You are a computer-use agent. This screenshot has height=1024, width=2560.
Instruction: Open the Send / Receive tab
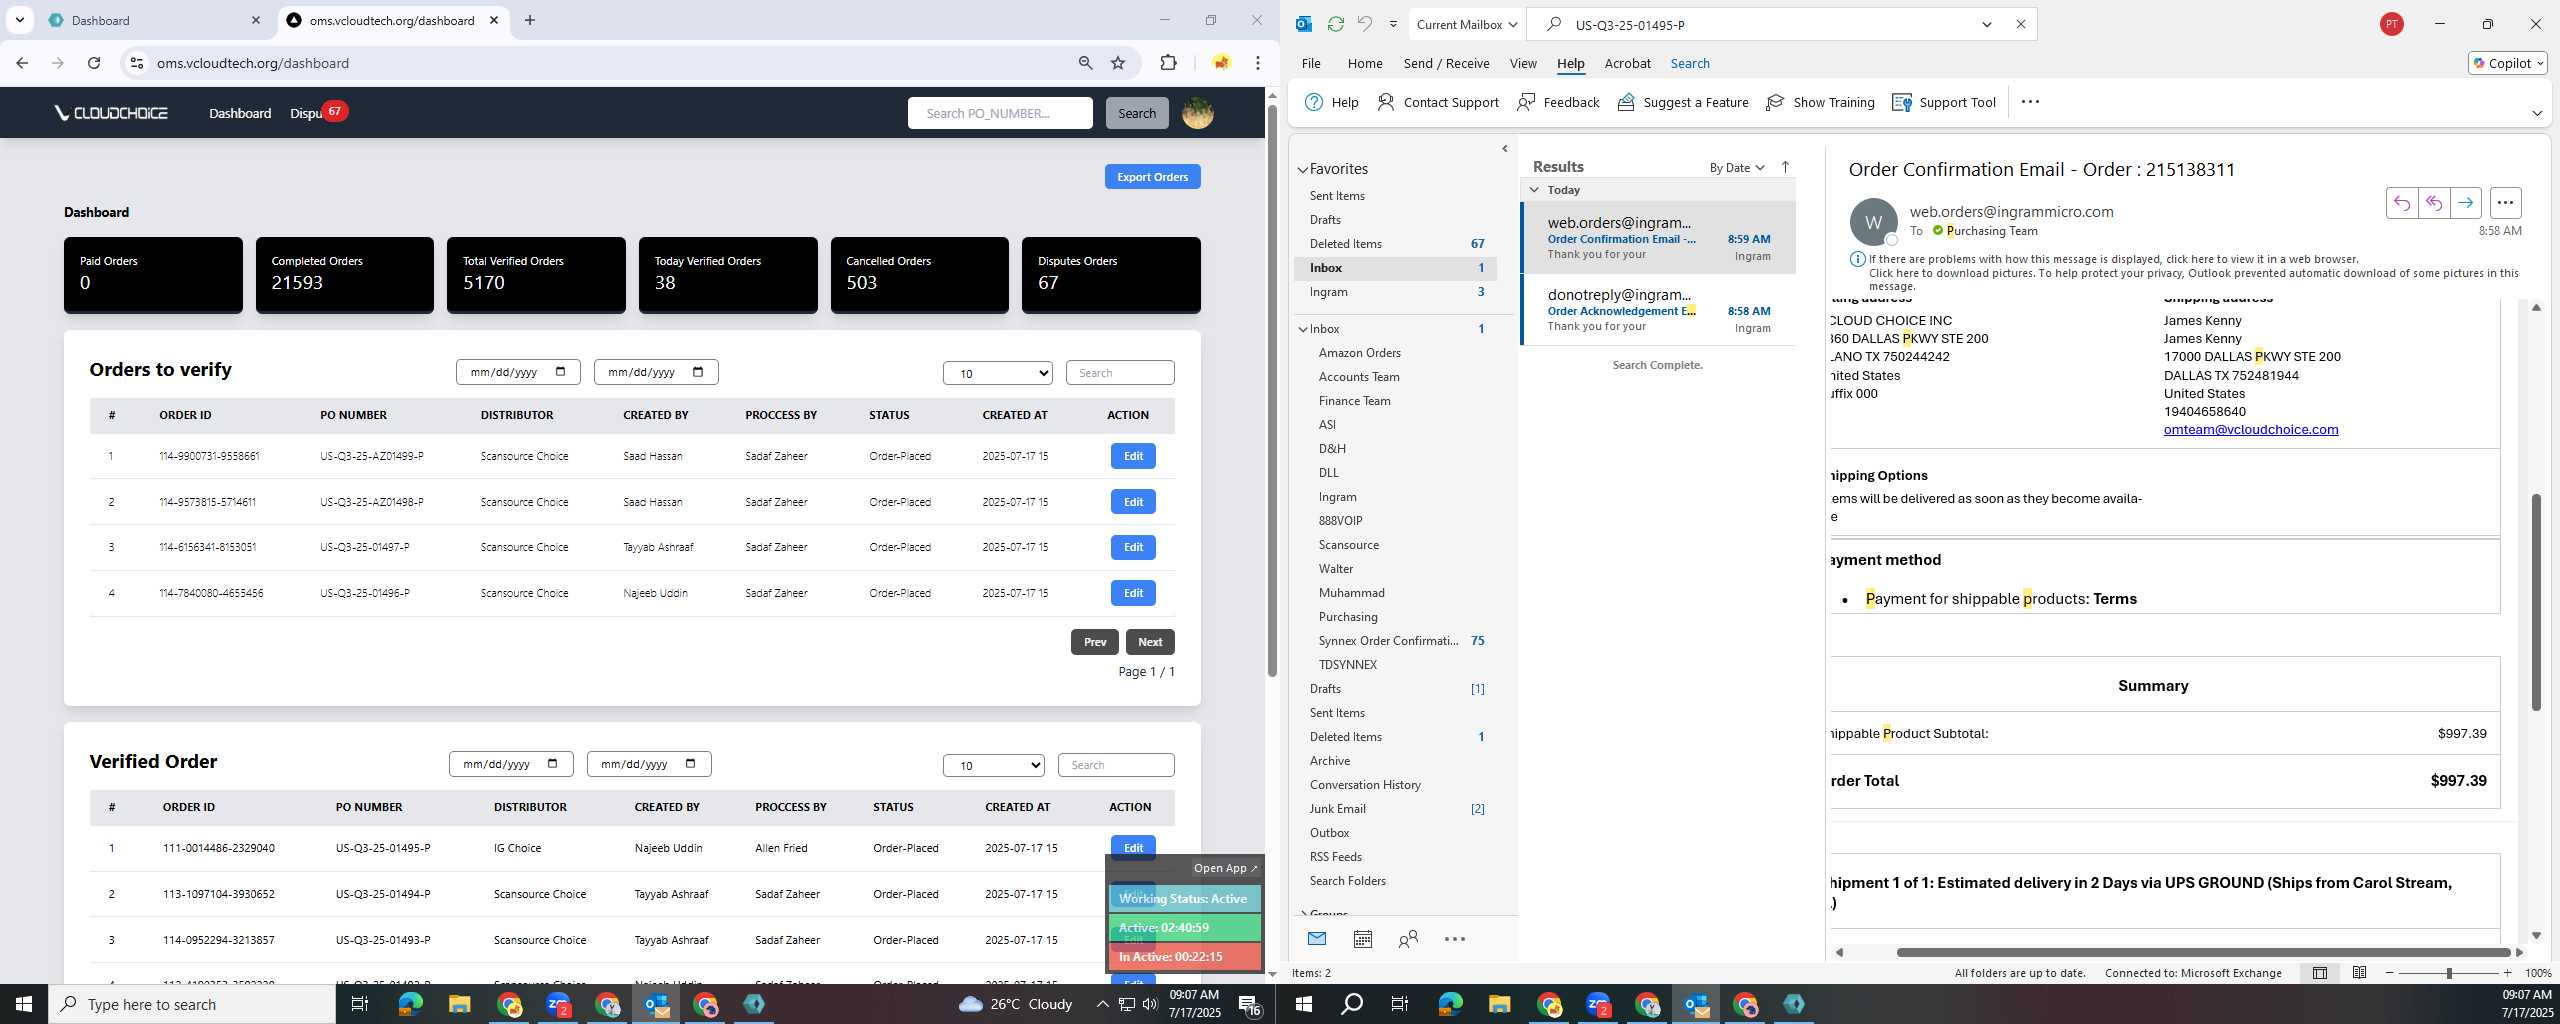pos(1446,63)
